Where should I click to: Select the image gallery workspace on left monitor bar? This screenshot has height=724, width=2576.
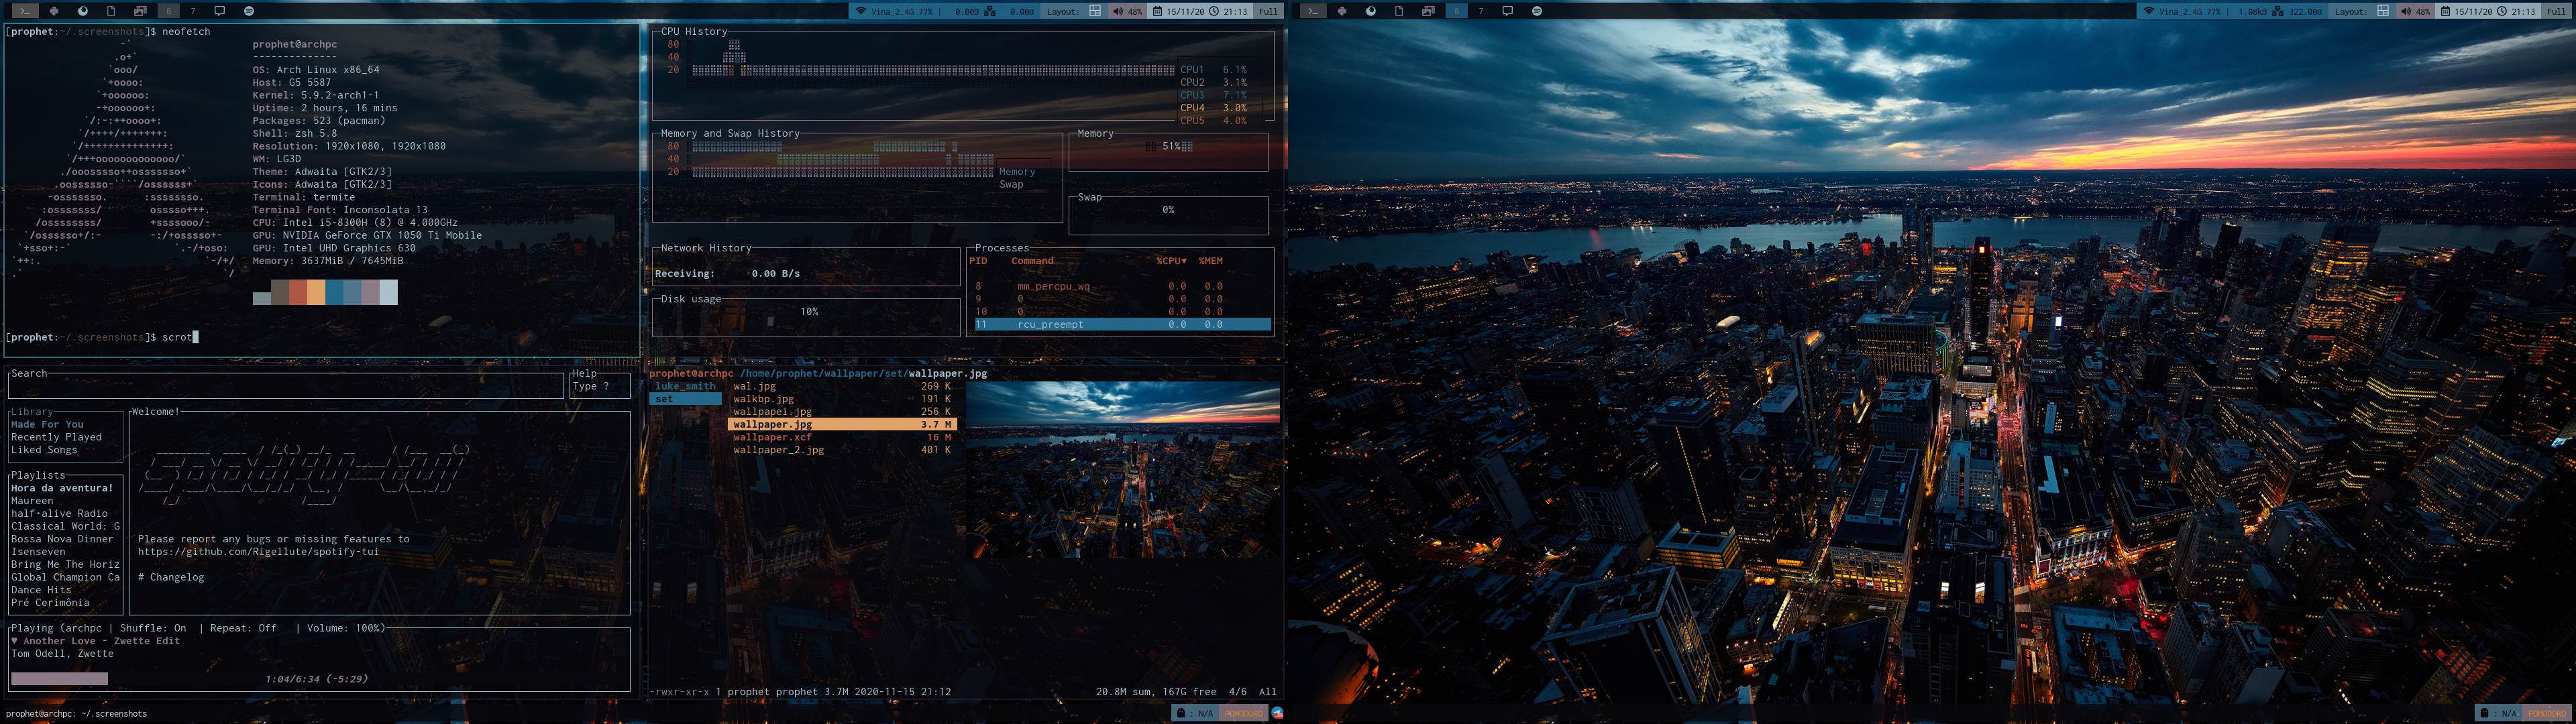140,11
